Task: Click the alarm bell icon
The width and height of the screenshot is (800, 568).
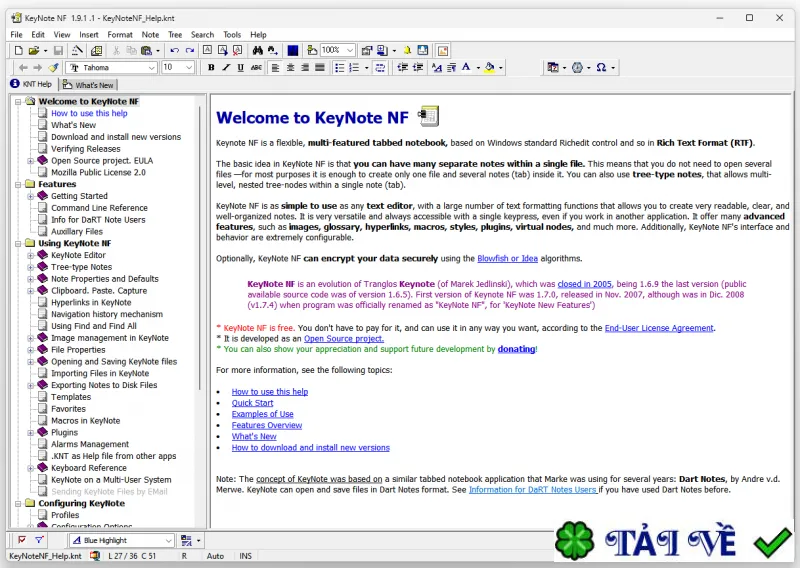Action: [407, 51]
